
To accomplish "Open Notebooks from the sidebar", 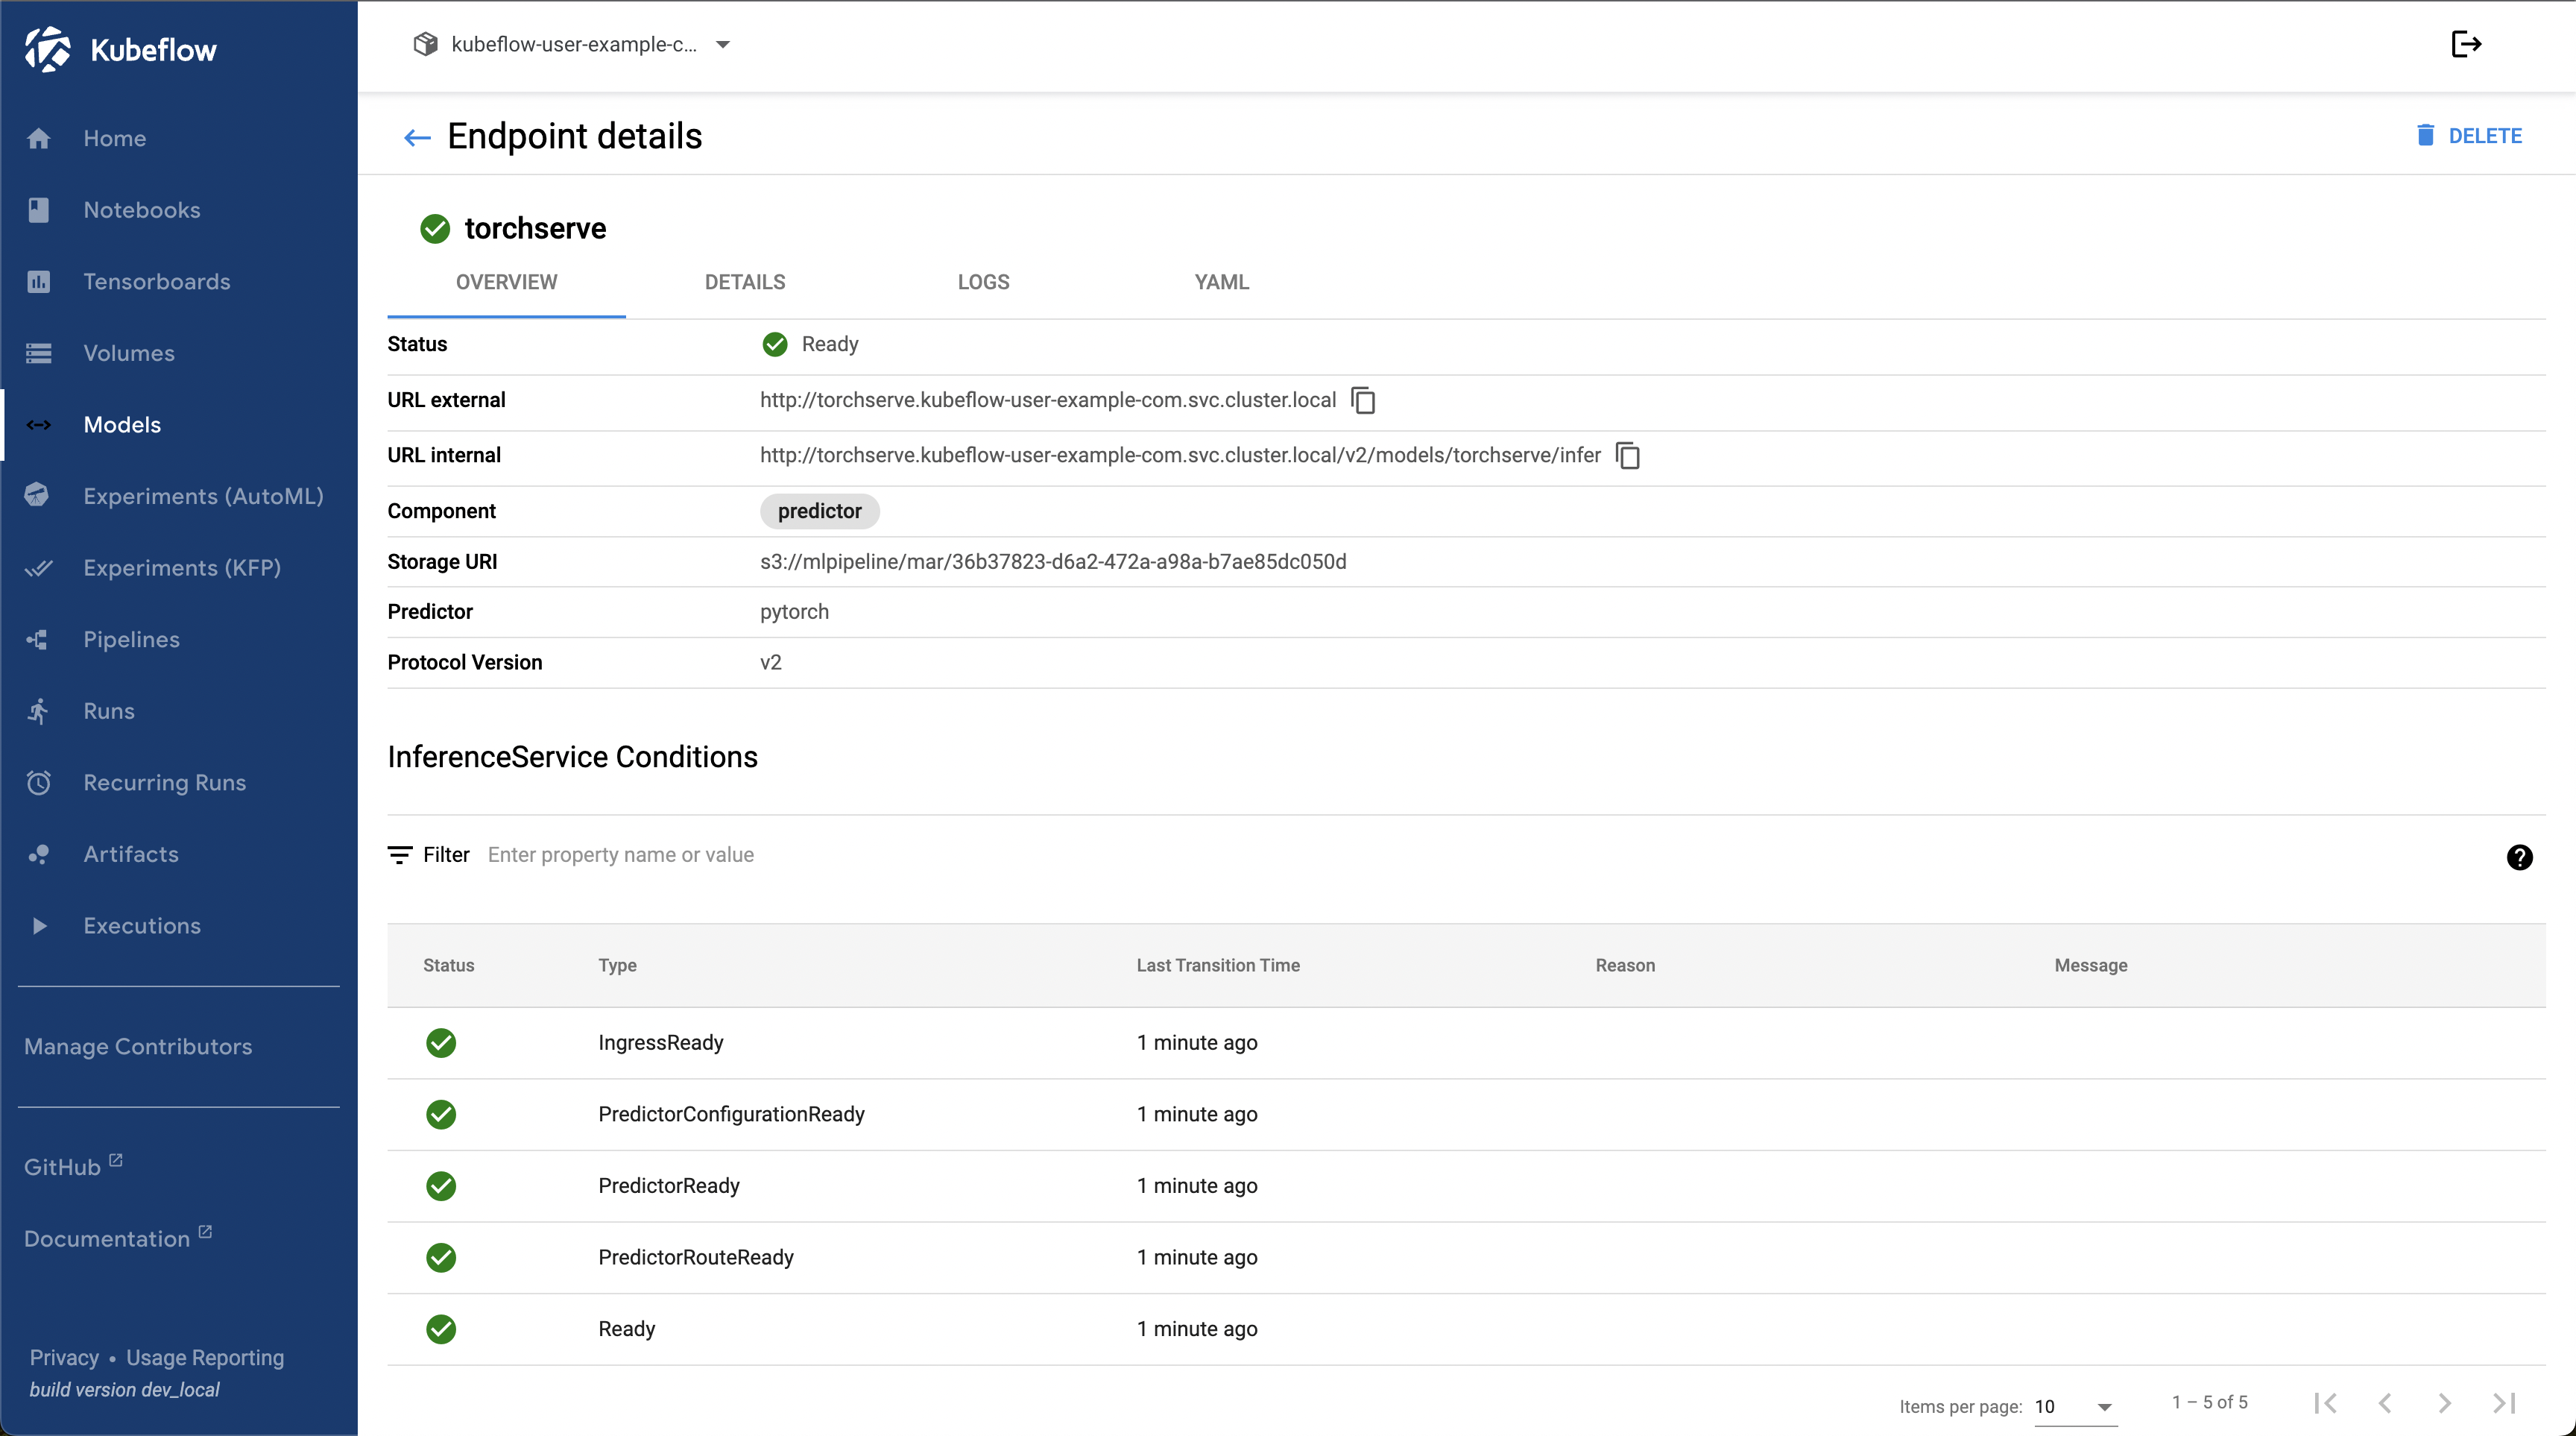I will (x=141, y=210).
